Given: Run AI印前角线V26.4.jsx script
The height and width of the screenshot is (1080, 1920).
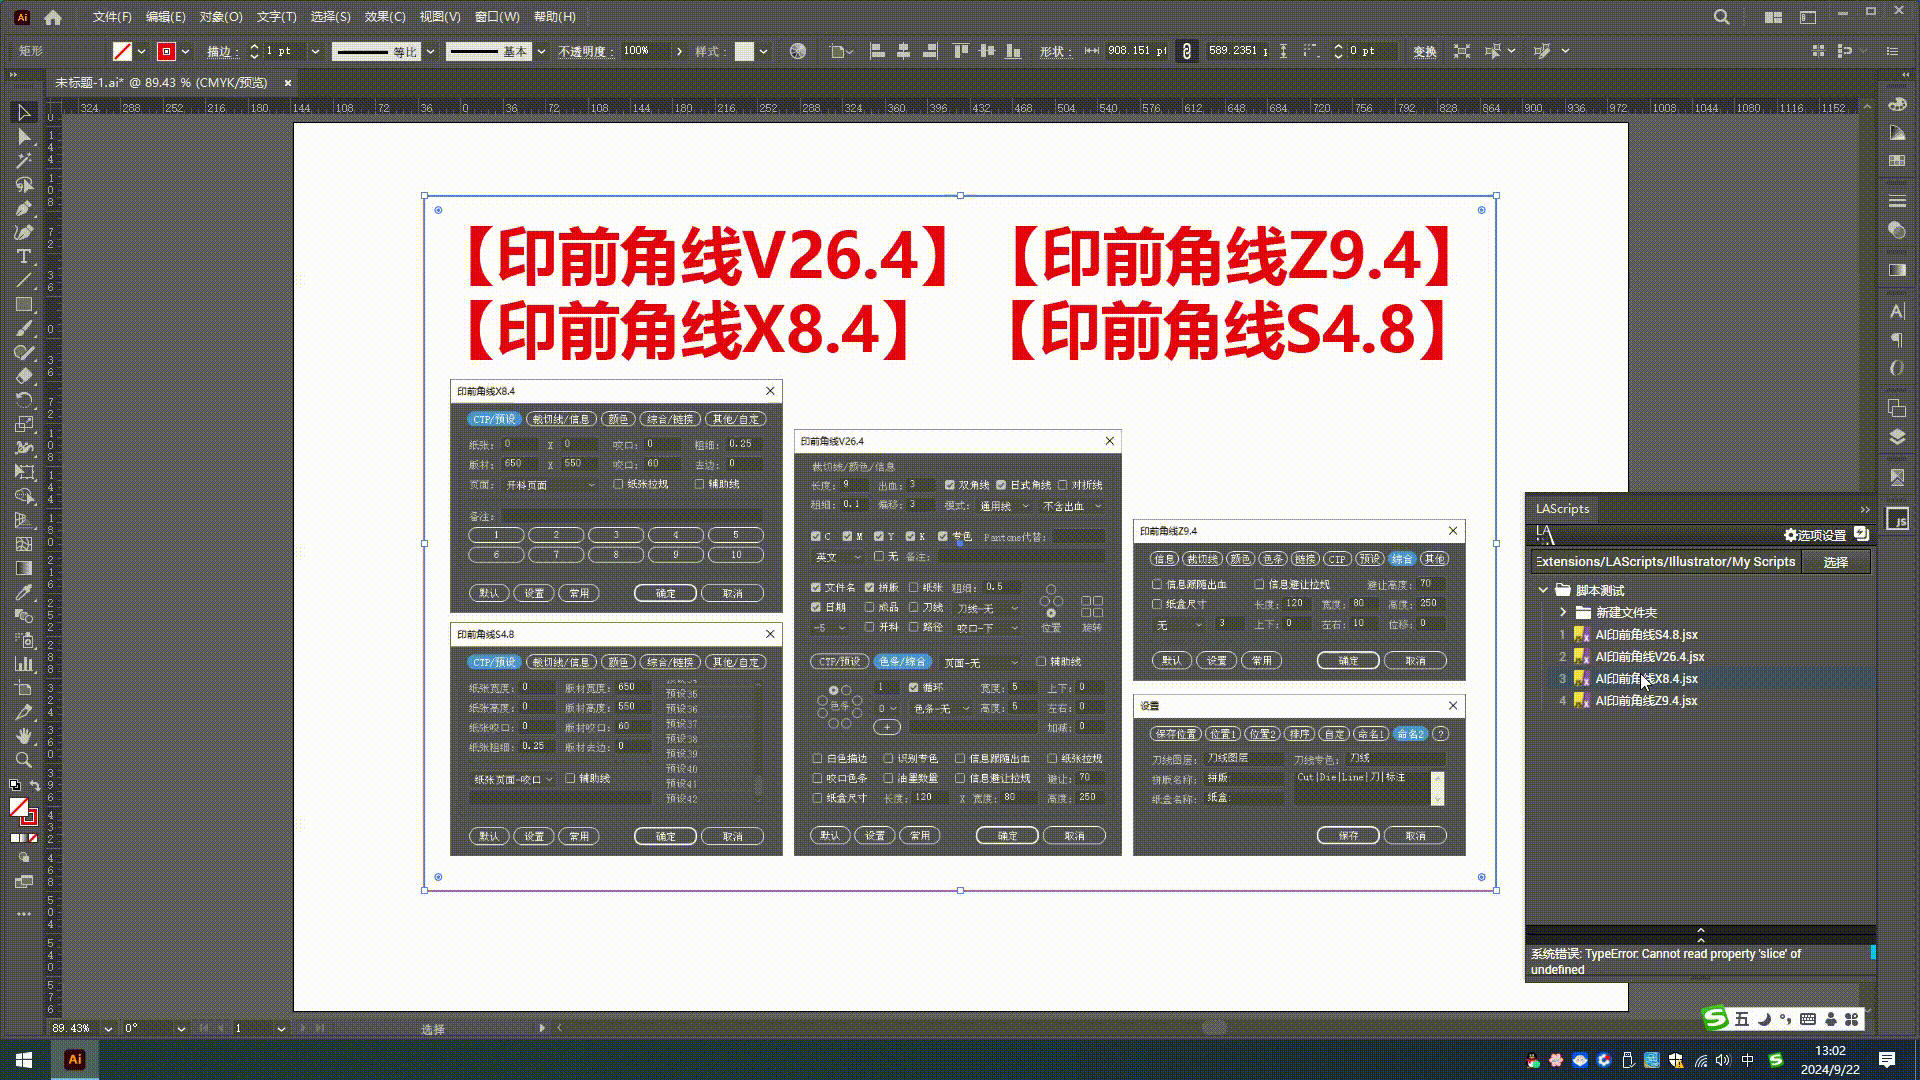Looking at the screenshot, I should 1649,657.
